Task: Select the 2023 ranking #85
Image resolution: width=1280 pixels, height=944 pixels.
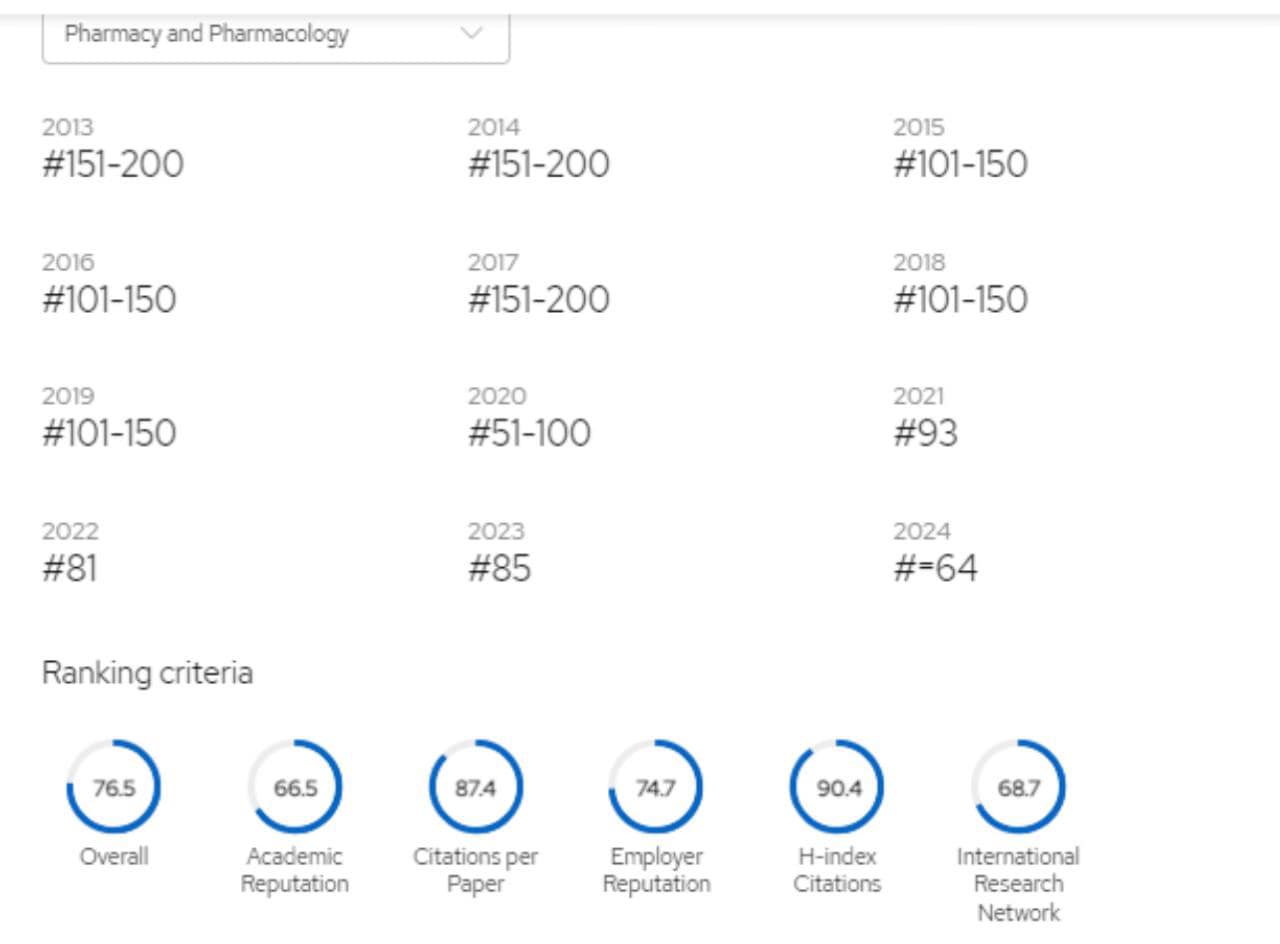Action: coord(499,568)
